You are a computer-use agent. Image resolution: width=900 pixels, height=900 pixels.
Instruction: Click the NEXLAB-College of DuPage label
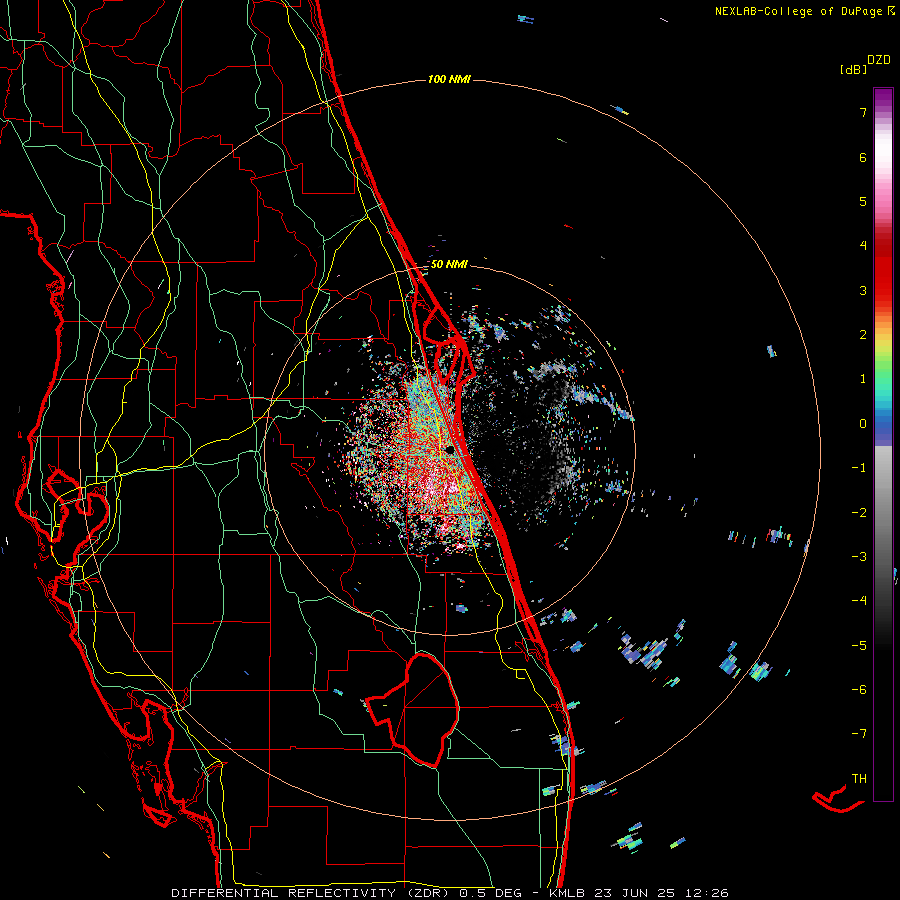click(x=804, y=11)
